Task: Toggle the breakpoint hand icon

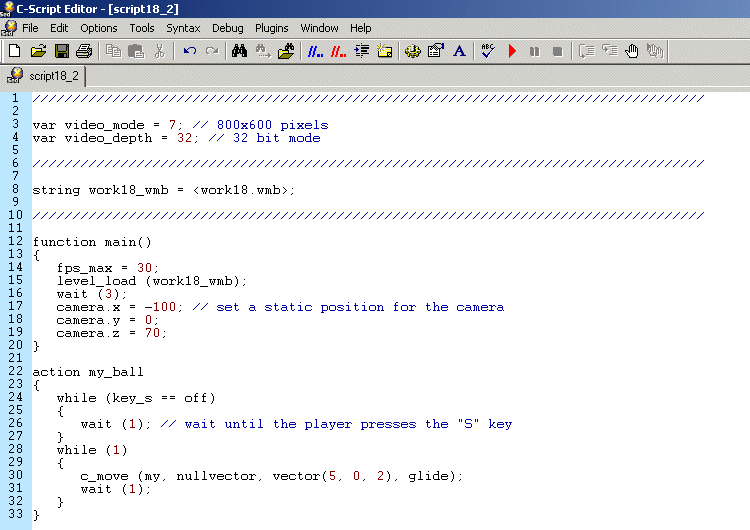Action: point(632,50)
